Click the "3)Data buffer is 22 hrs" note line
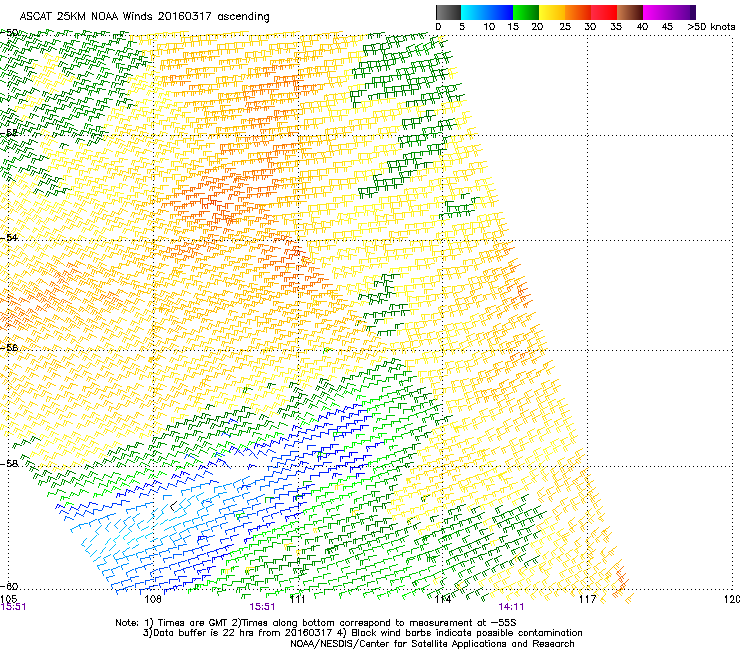The height and width of the screenshot is (650, 740). tap(362, 633)
